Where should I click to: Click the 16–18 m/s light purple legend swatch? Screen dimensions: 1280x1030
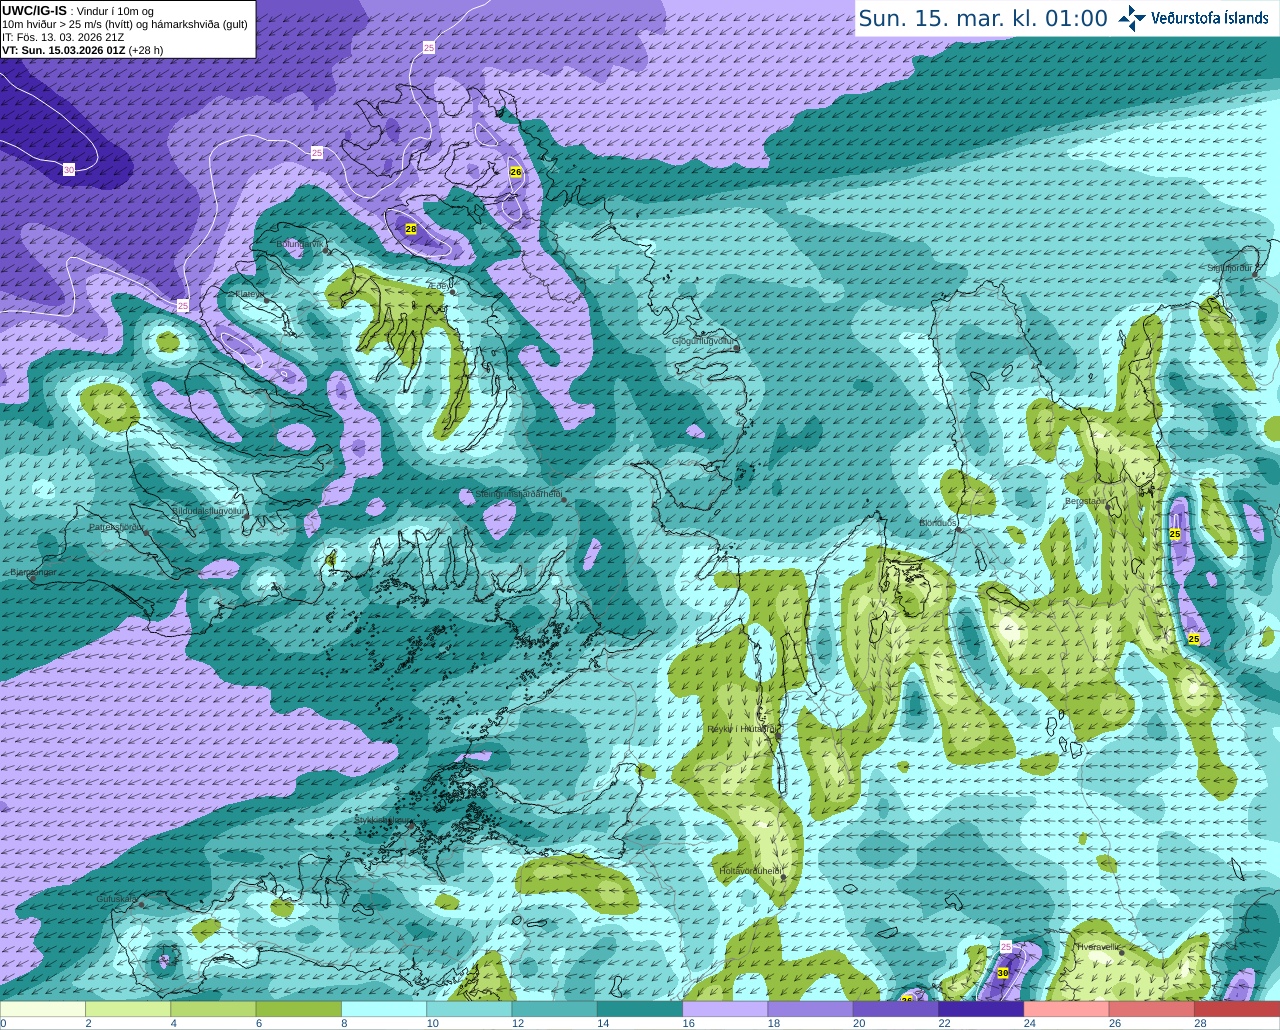click(725, 1009)
